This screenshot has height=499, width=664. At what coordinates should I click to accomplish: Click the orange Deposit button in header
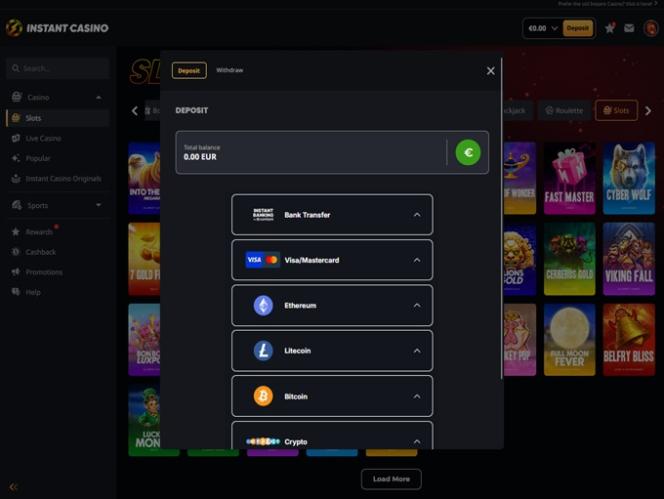pyautogui.click(x=578, y=28)
